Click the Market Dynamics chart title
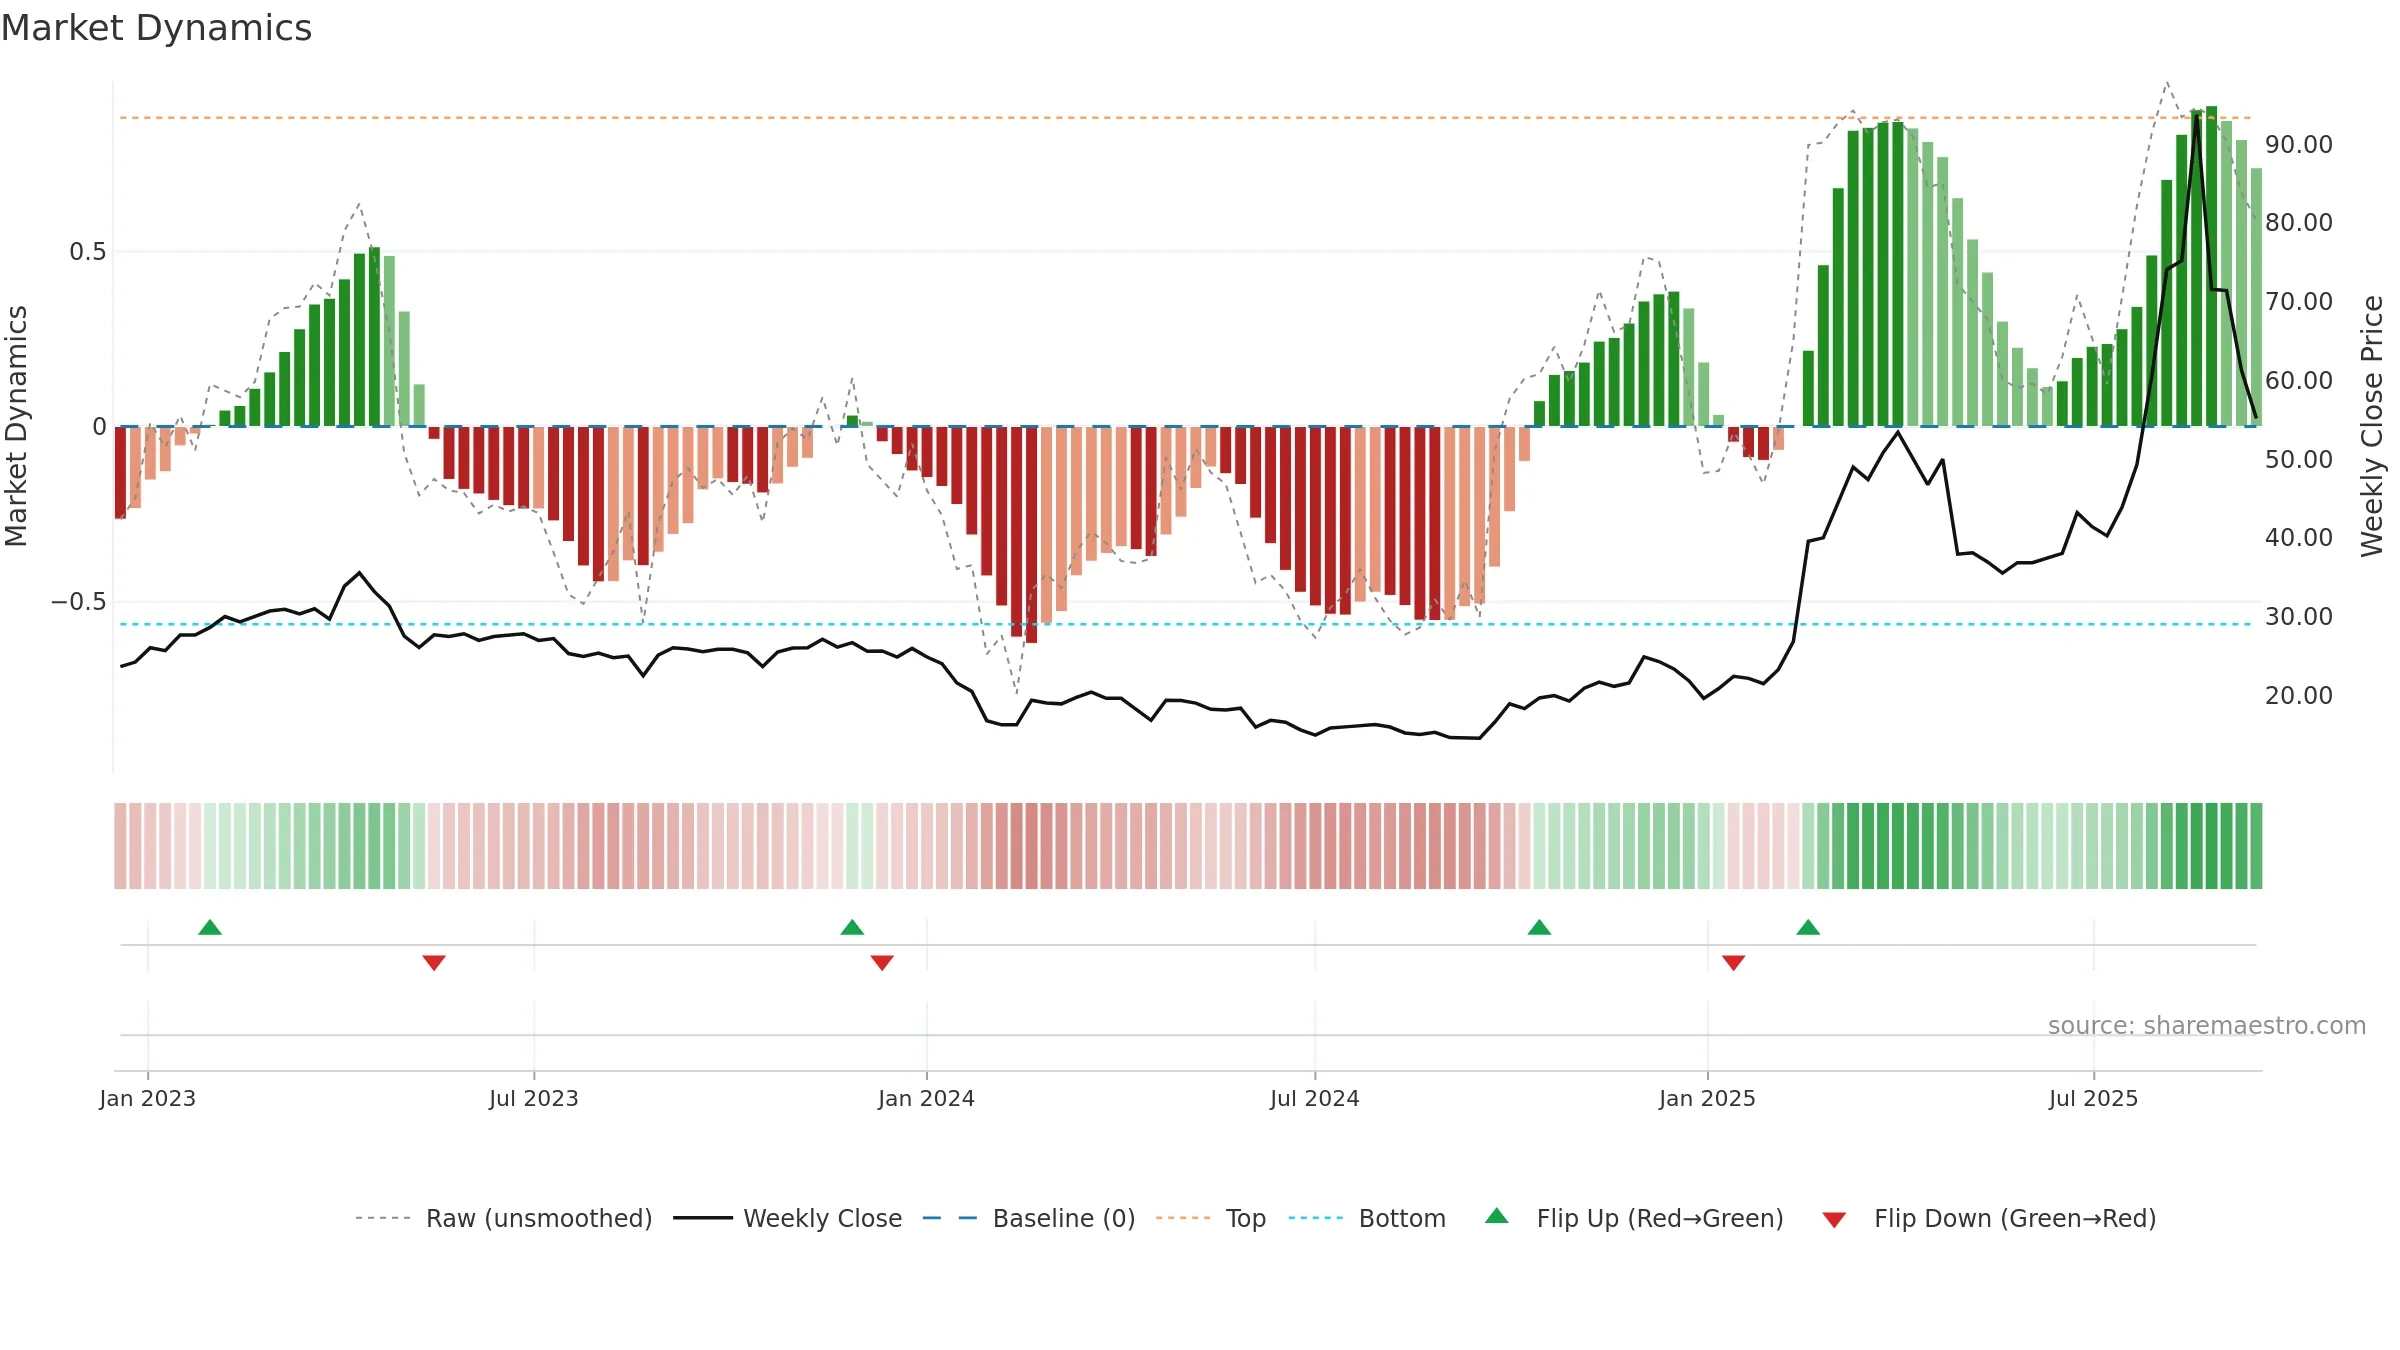 [157, 28]
